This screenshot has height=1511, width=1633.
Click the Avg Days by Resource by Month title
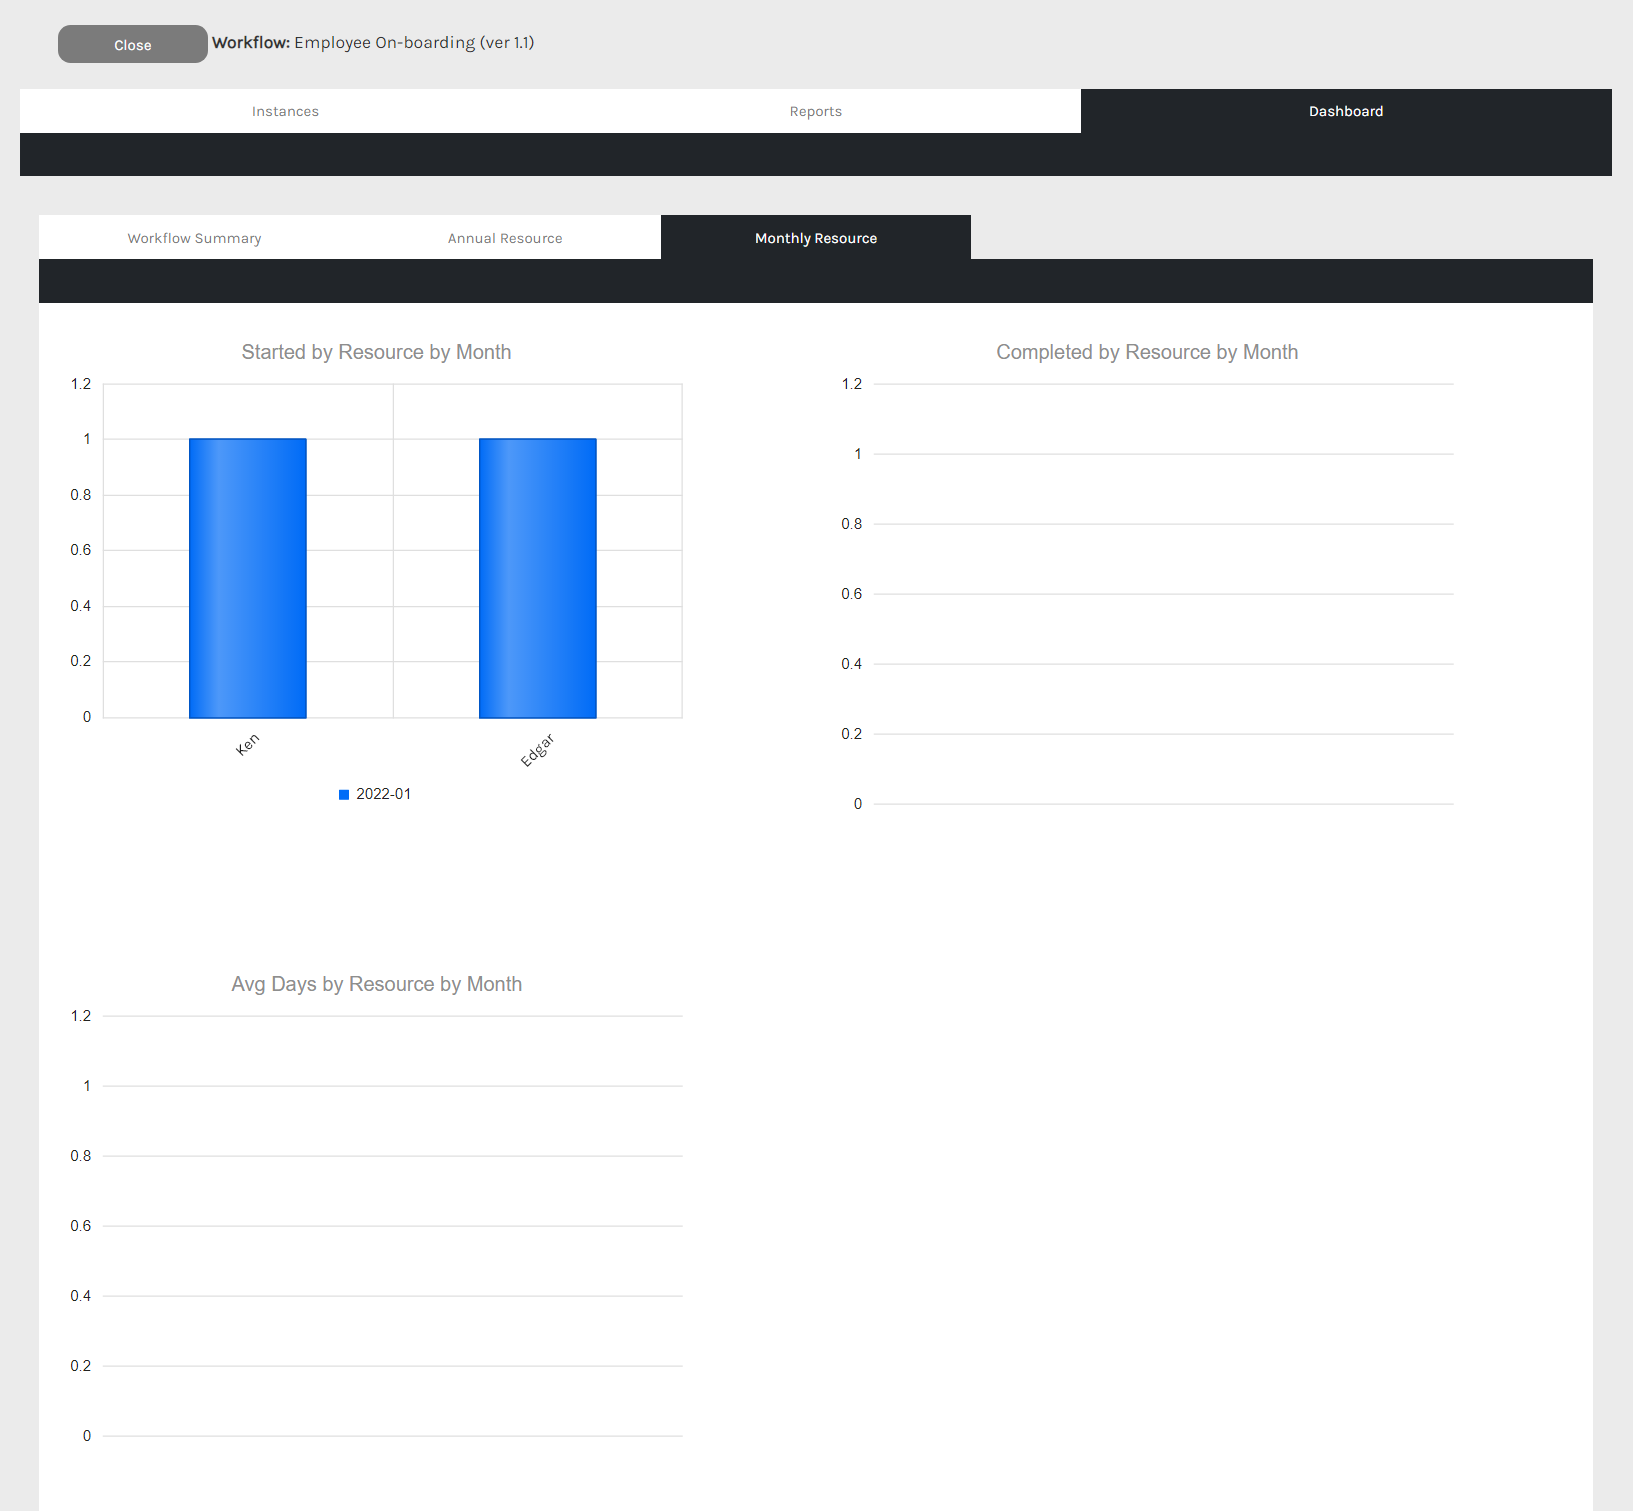click(376, 984)
